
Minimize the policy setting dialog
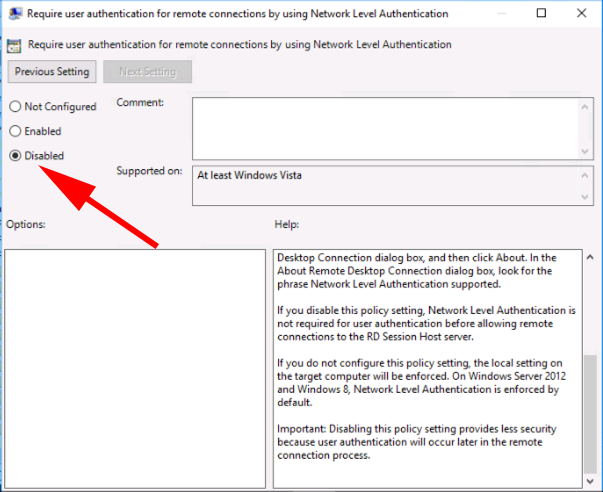point(501,13)
